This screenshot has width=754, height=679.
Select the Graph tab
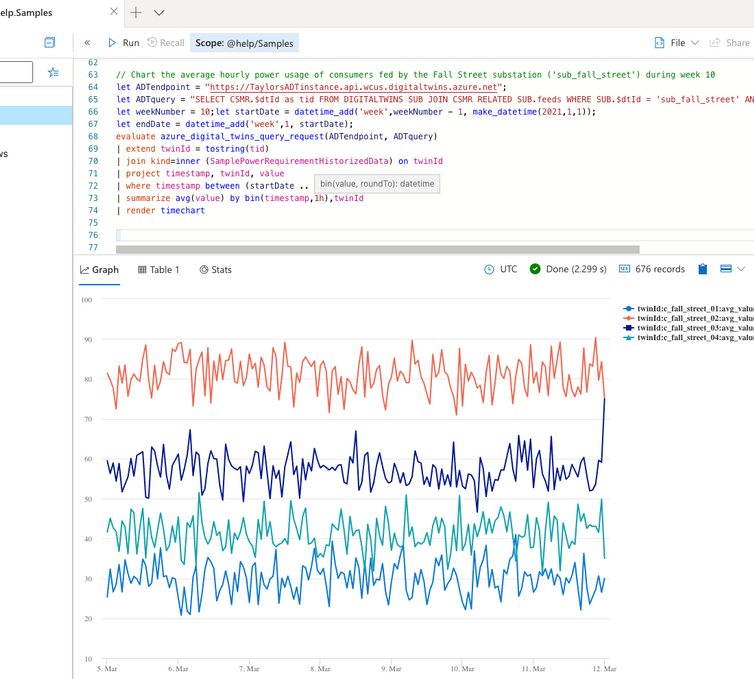coord(99,270)
